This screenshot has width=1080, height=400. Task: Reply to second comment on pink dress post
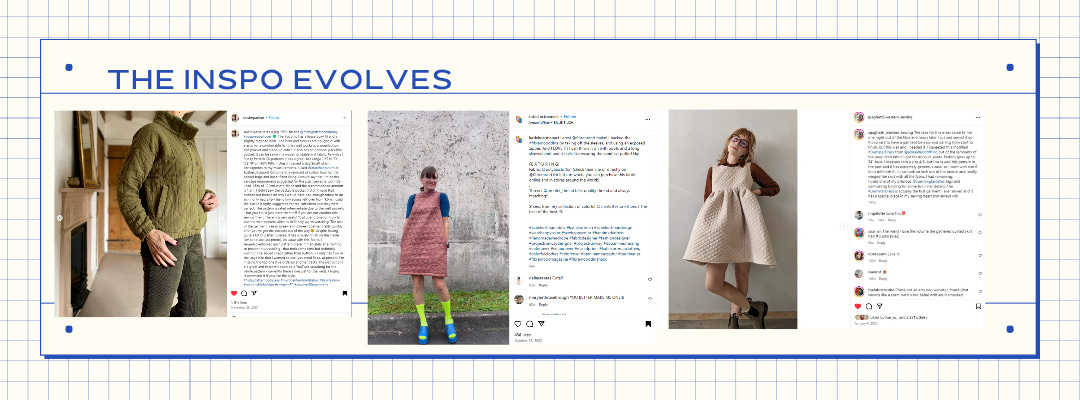[x=543, y=304]
